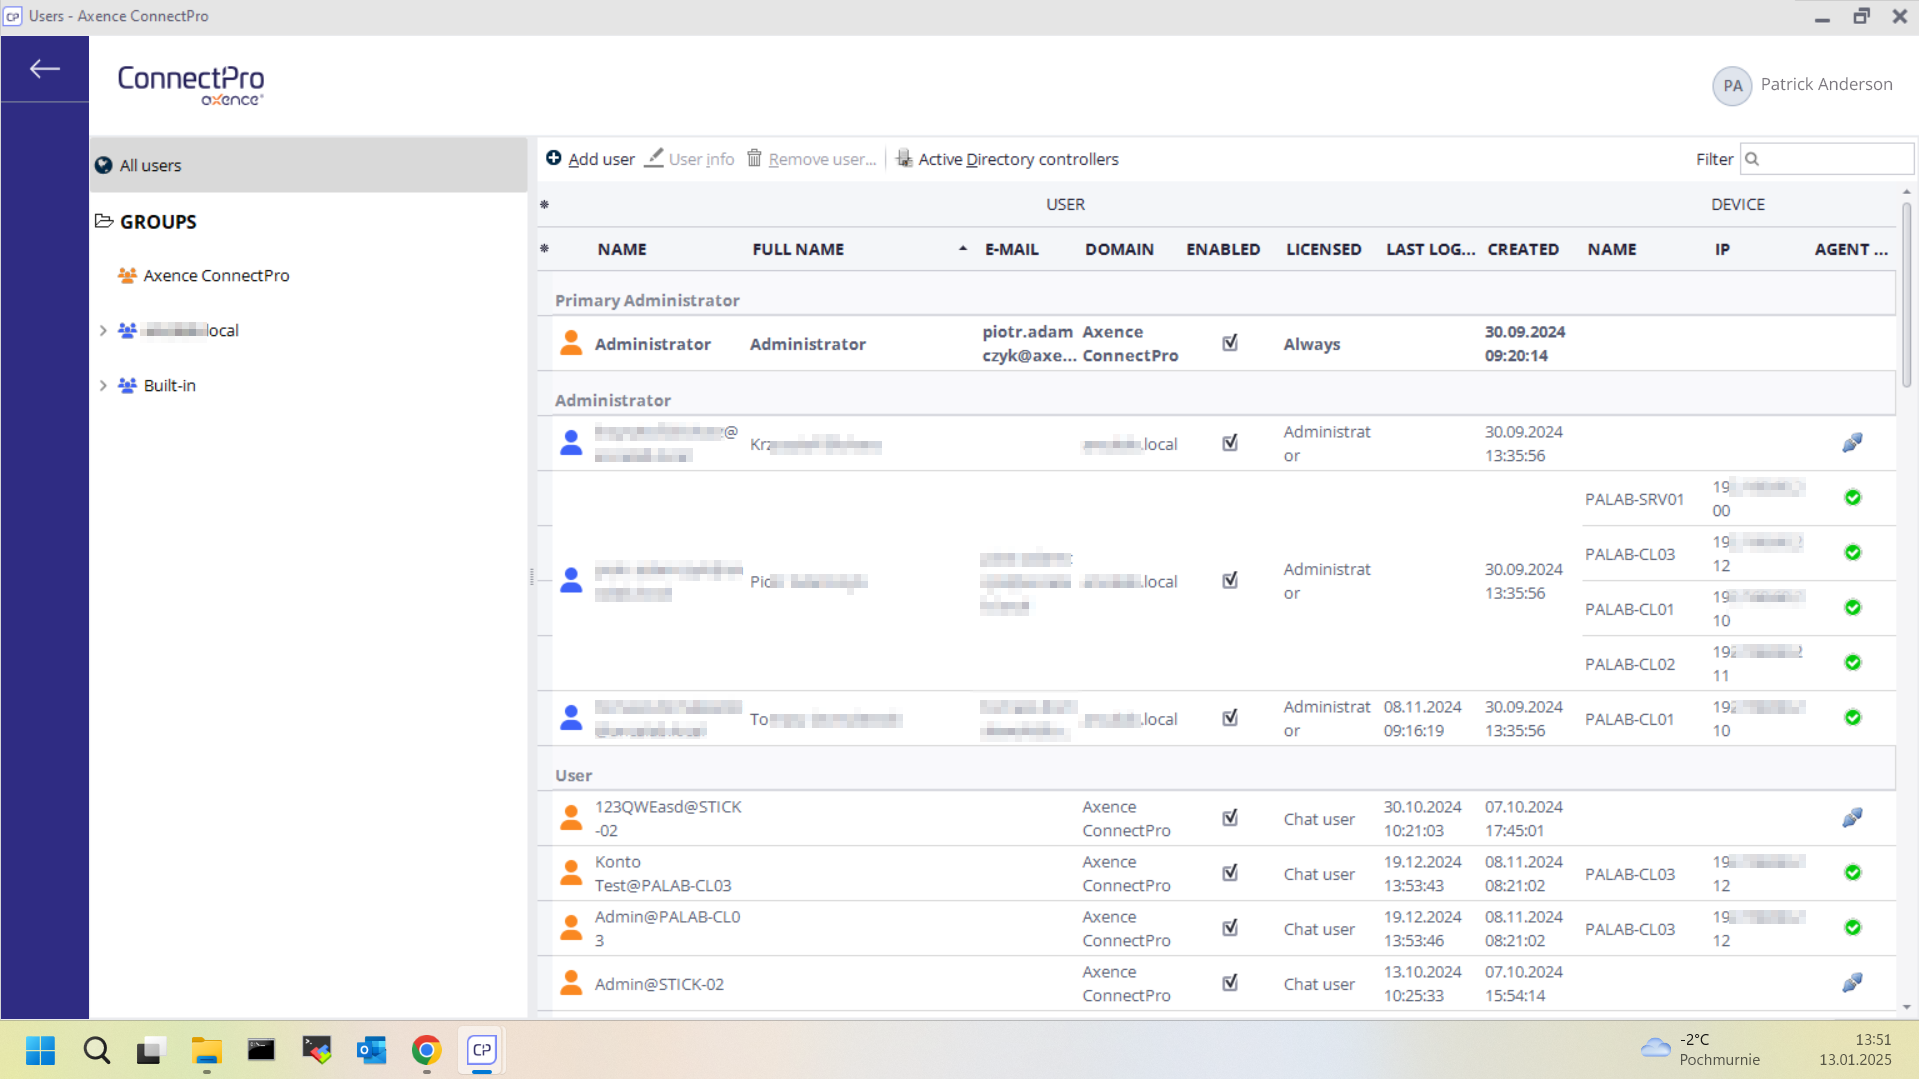Sort by ENABLED column header
The image size is (1919, 1079).
click(1223, 249)
